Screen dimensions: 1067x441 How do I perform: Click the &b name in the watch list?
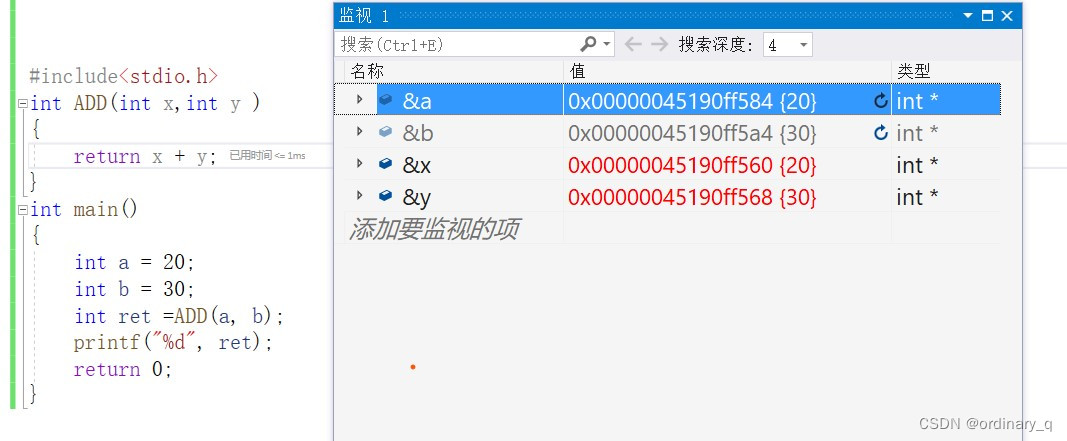coord(418,133)
